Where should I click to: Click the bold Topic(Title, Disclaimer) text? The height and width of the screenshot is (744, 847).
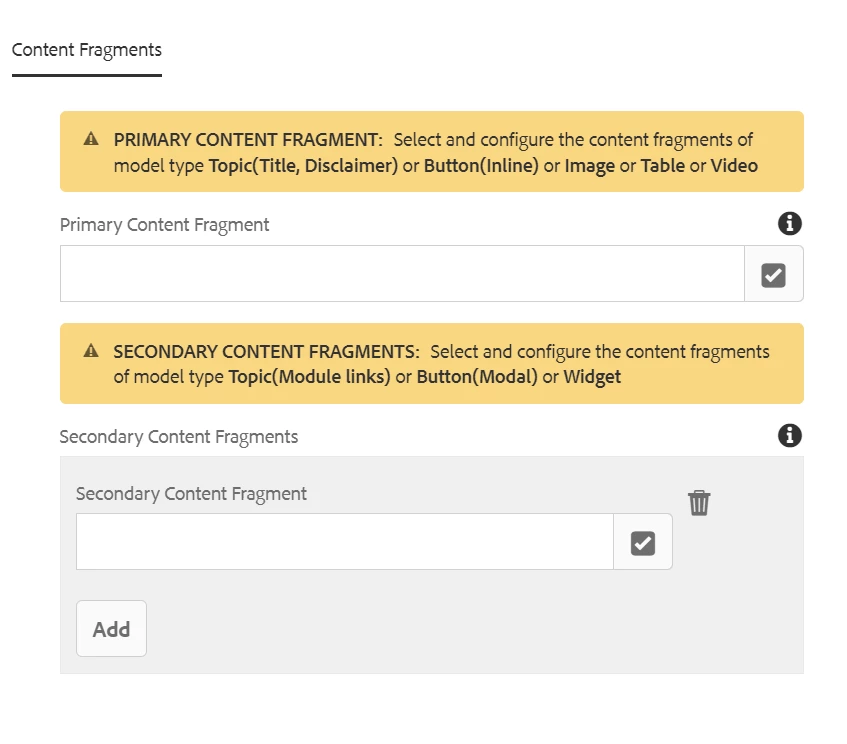pos(303,166)
